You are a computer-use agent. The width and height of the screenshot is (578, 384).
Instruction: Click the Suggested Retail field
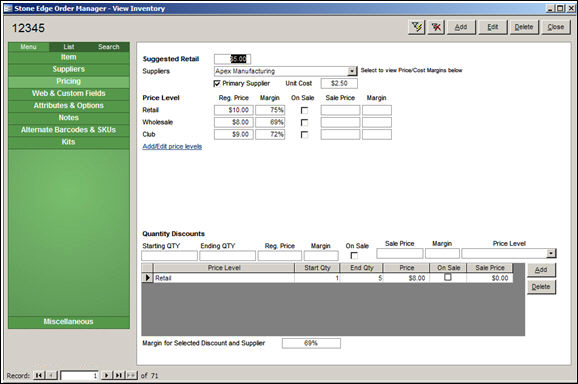[x=232, y=59]
